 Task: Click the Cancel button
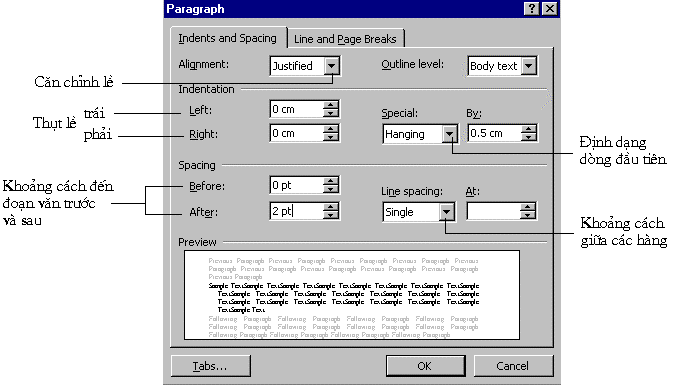tap(512, 366)
